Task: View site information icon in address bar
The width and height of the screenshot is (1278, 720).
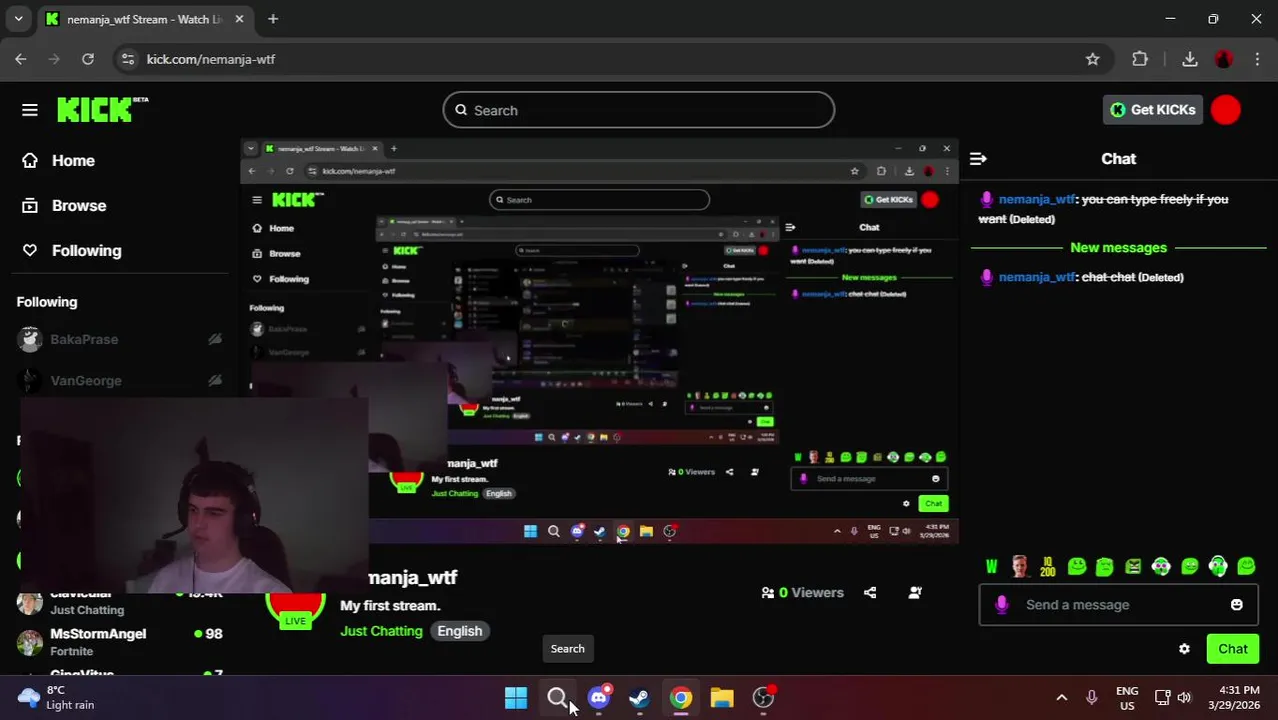Action: pyautogui.click(x=127, y=59)
